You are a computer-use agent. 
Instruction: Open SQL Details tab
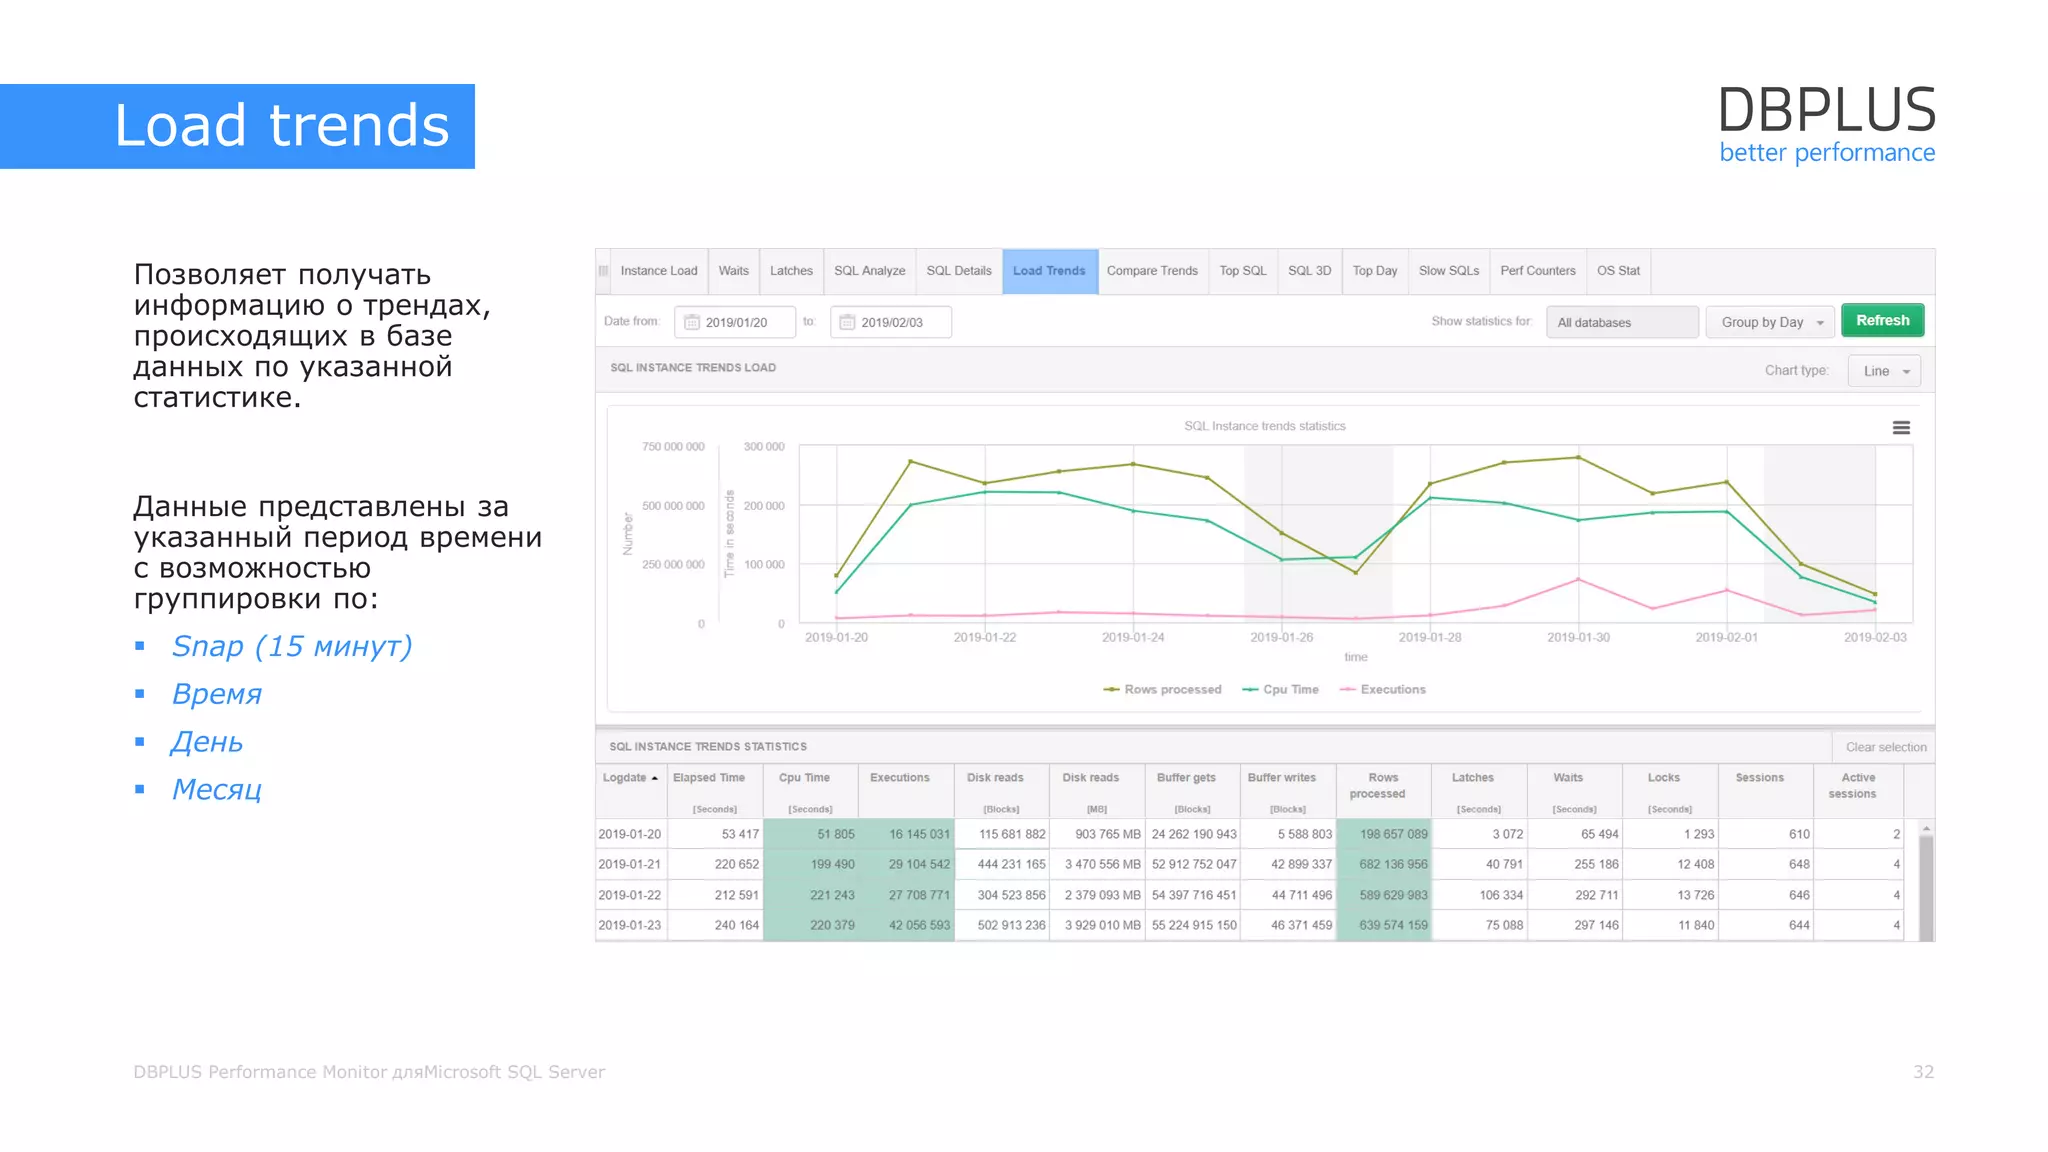click(x=958, y=271)
